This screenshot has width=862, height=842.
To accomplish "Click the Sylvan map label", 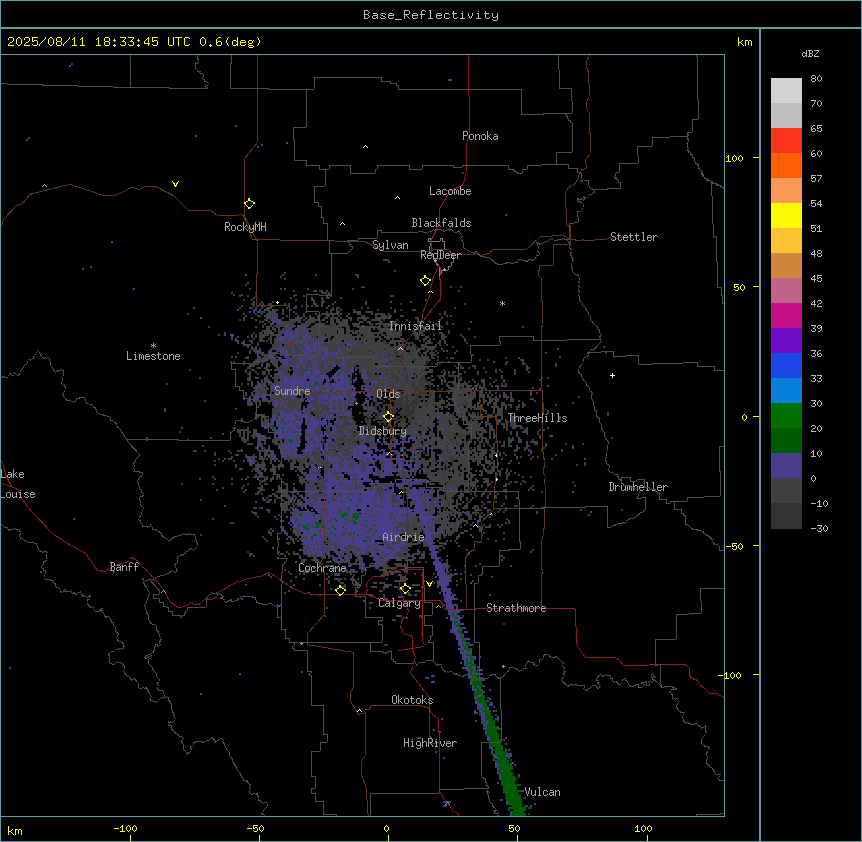I will [390, 245].
